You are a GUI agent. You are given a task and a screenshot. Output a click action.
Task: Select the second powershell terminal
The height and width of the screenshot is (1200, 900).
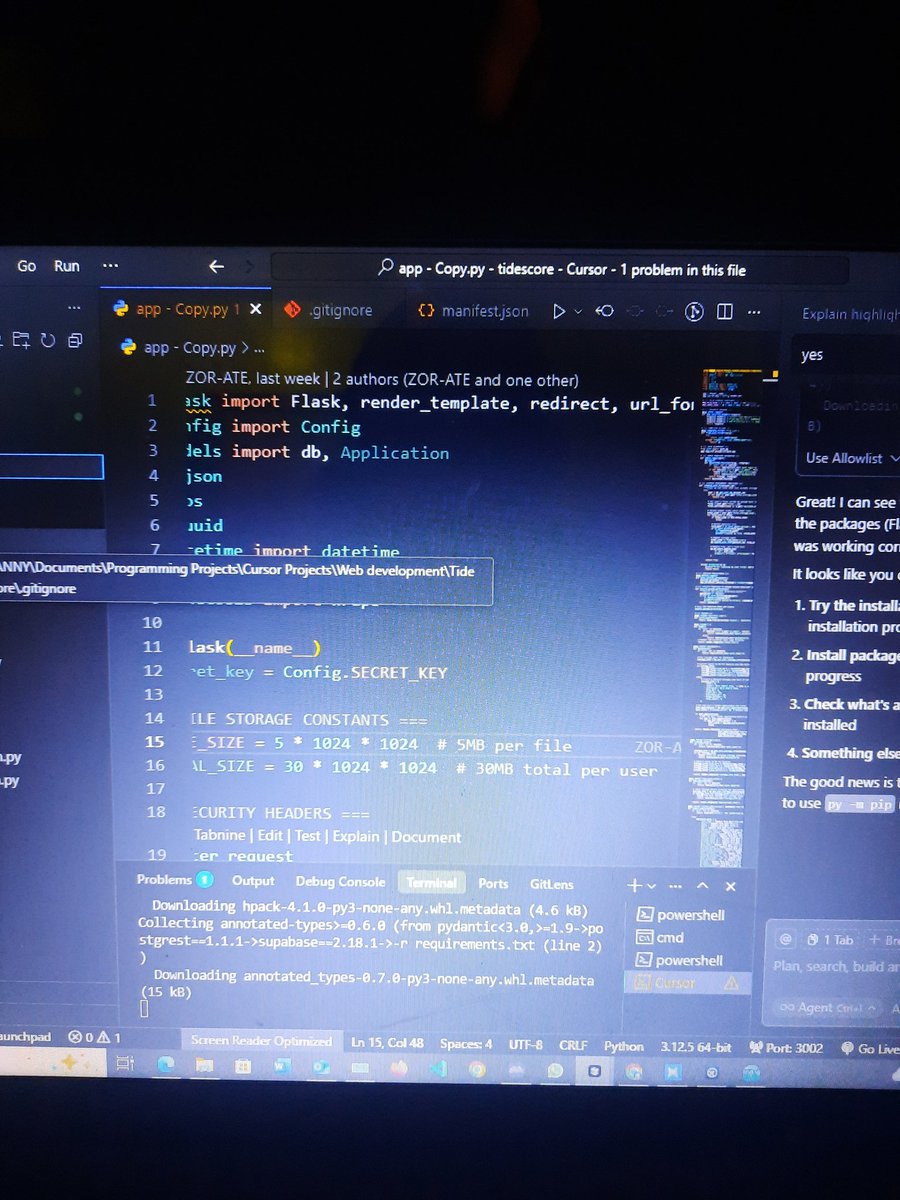coord(681,960)
